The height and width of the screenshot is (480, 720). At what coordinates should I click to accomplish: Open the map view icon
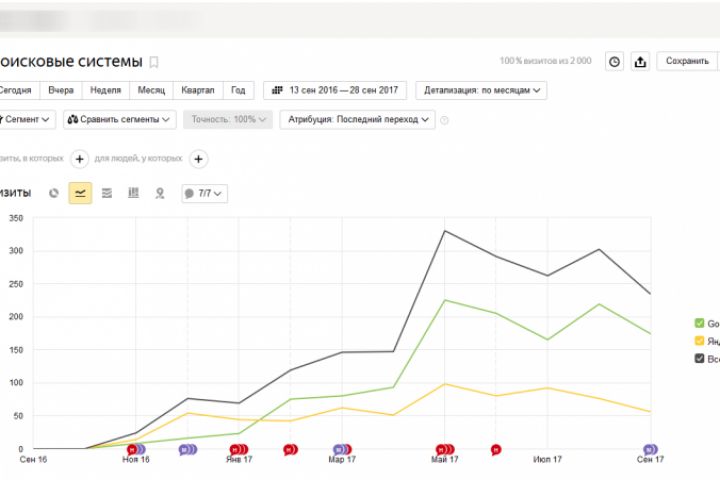click(159, 193)
